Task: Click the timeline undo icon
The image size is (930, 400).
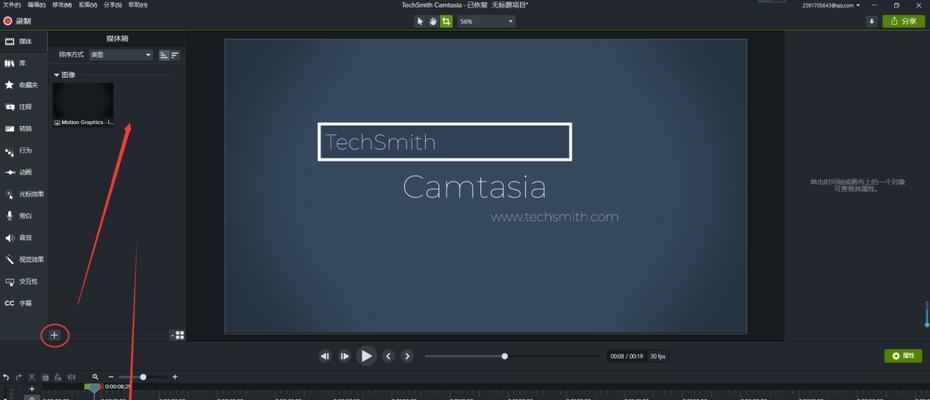Action: (6, 377)
